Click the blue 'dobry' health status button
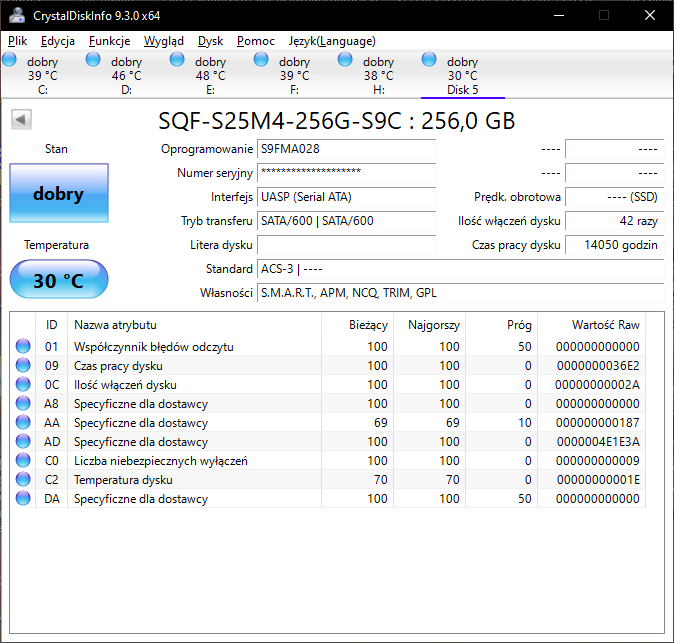The height and width of the screenshot is (643, 674). tap(59, 193)
